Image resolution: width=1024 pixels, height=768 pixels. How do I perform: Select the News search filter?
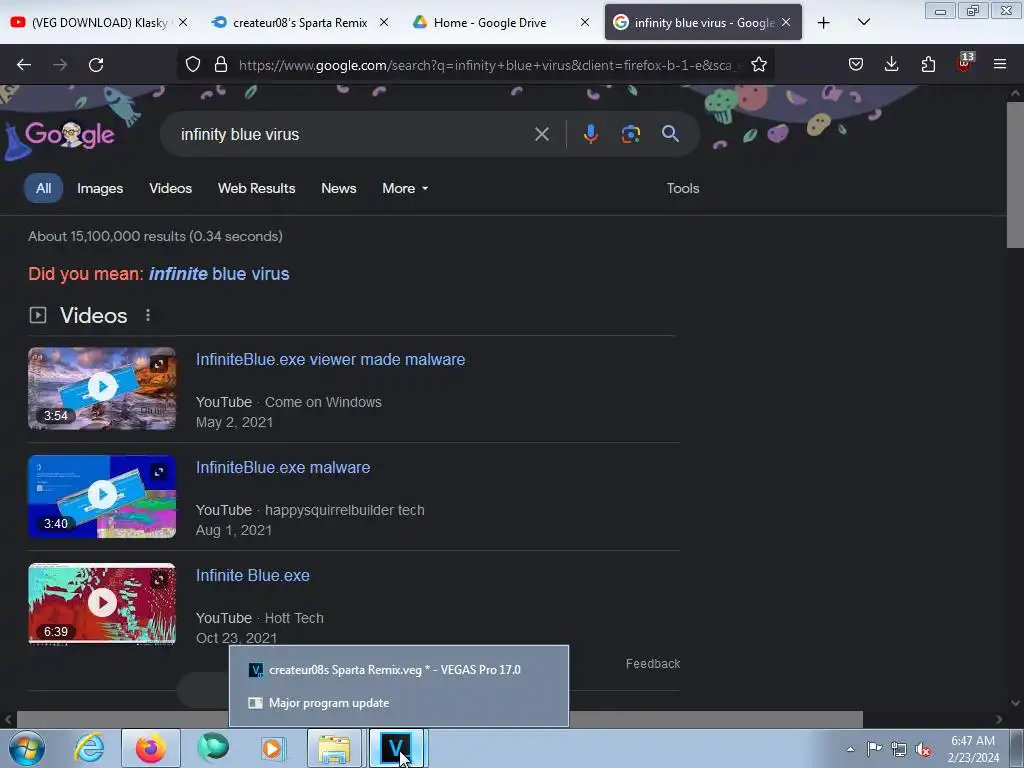click(x=338, y=188)
